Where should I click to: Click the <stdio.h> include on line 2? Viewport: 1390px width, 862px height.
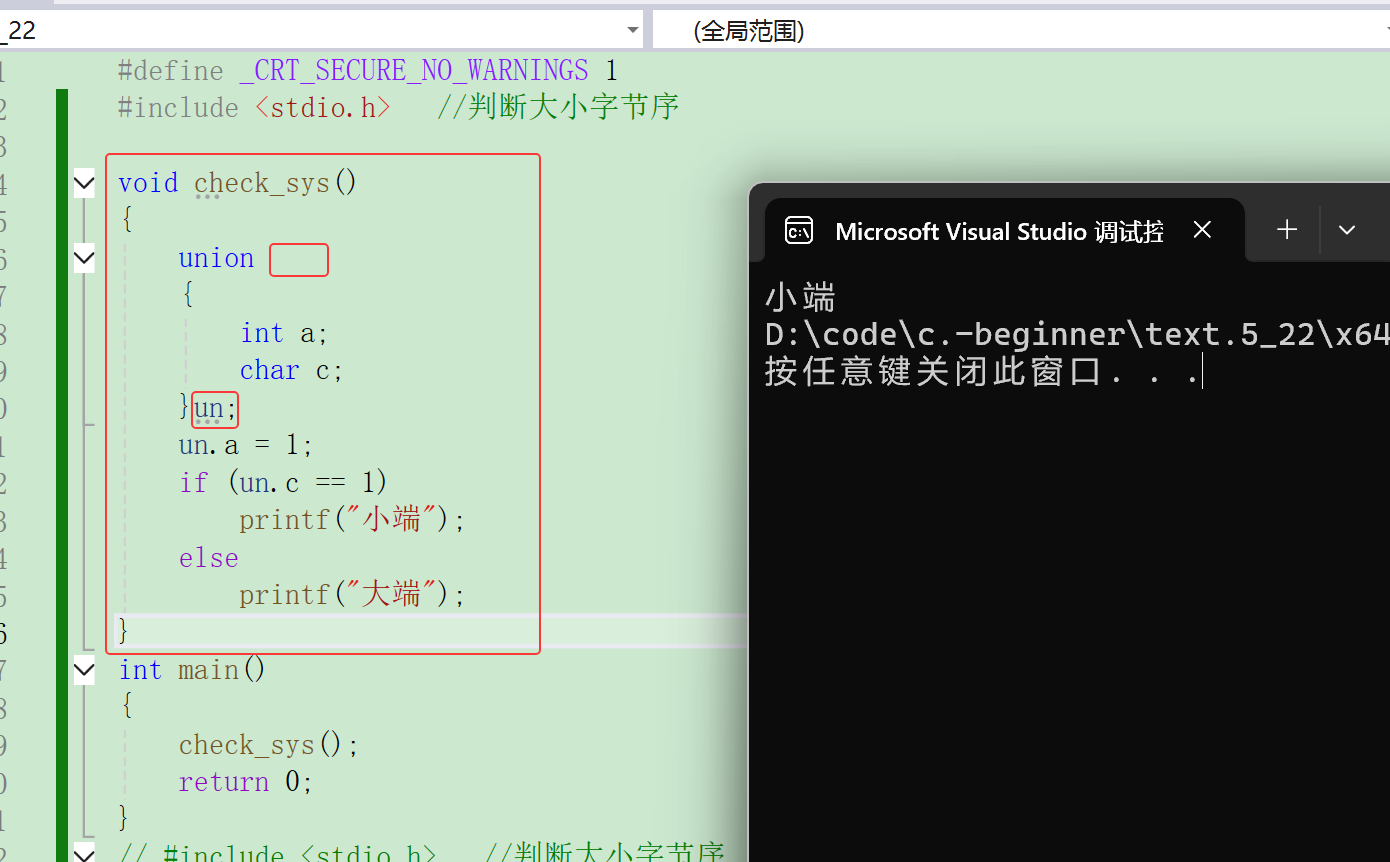pyautogui.click(x=323, y=107)
